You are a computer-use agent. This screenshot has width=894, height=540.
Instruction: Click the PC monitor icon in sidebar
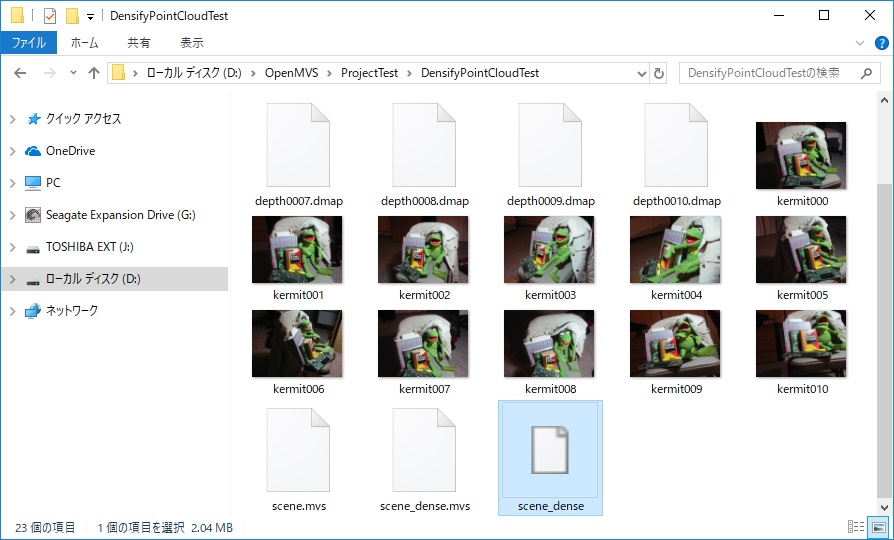pyautogui.click(x=33, y=182)
